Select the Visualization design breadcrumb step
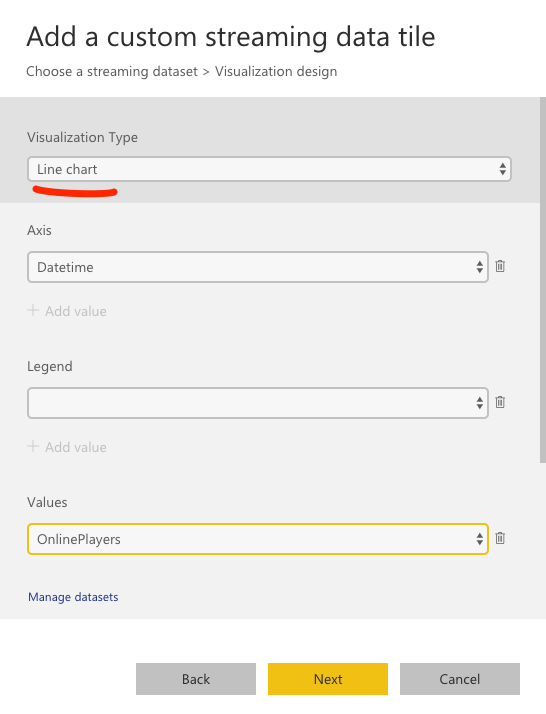This screenshot has height=714, width=546. tap(276, 71)
